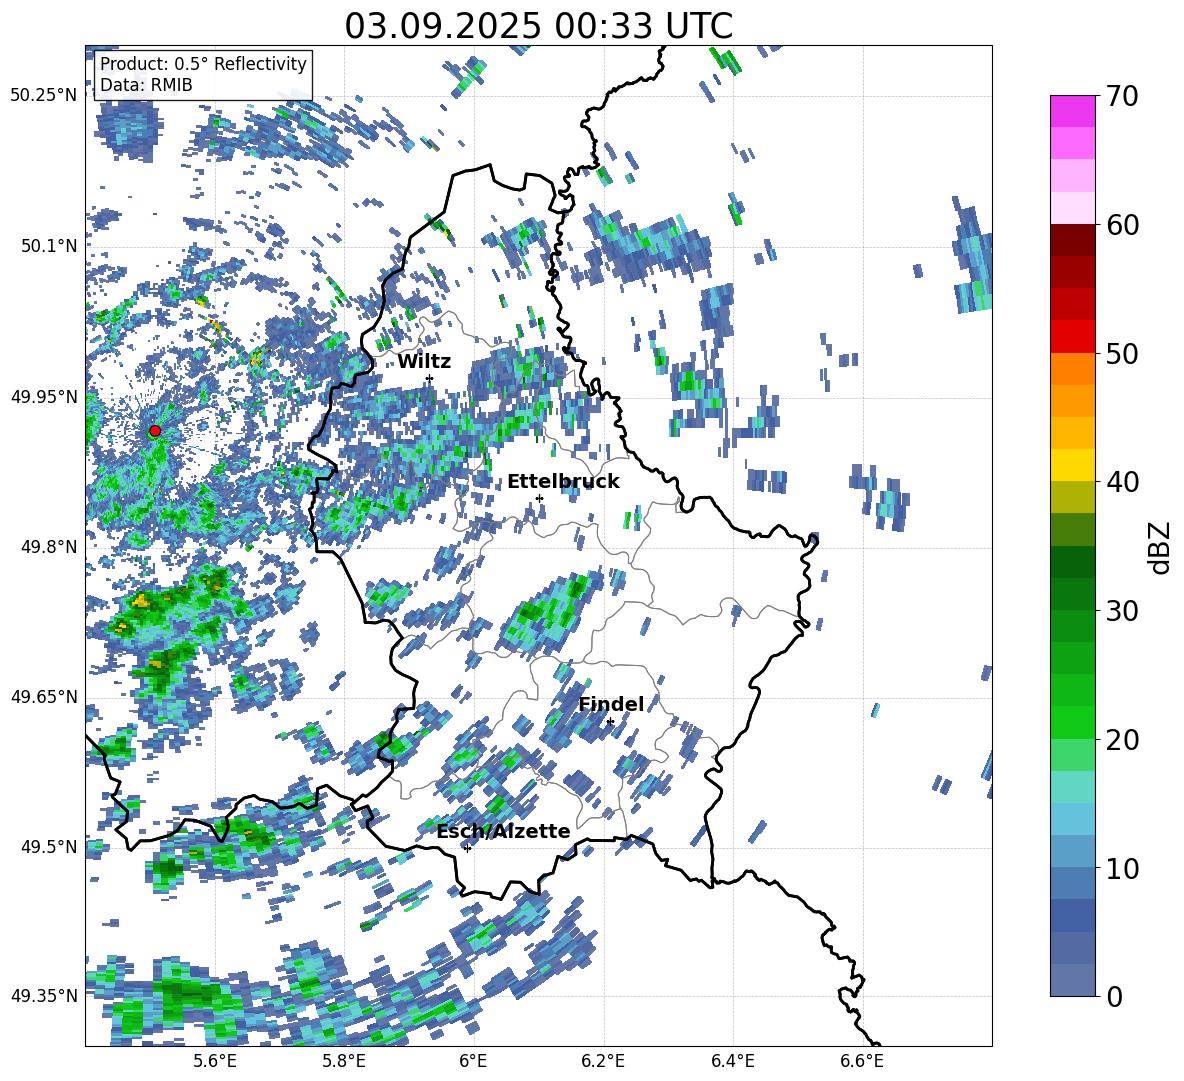The image size is (1184, 1081).
Task: Click the Findel city label
Action: click(x=611, y=704)
